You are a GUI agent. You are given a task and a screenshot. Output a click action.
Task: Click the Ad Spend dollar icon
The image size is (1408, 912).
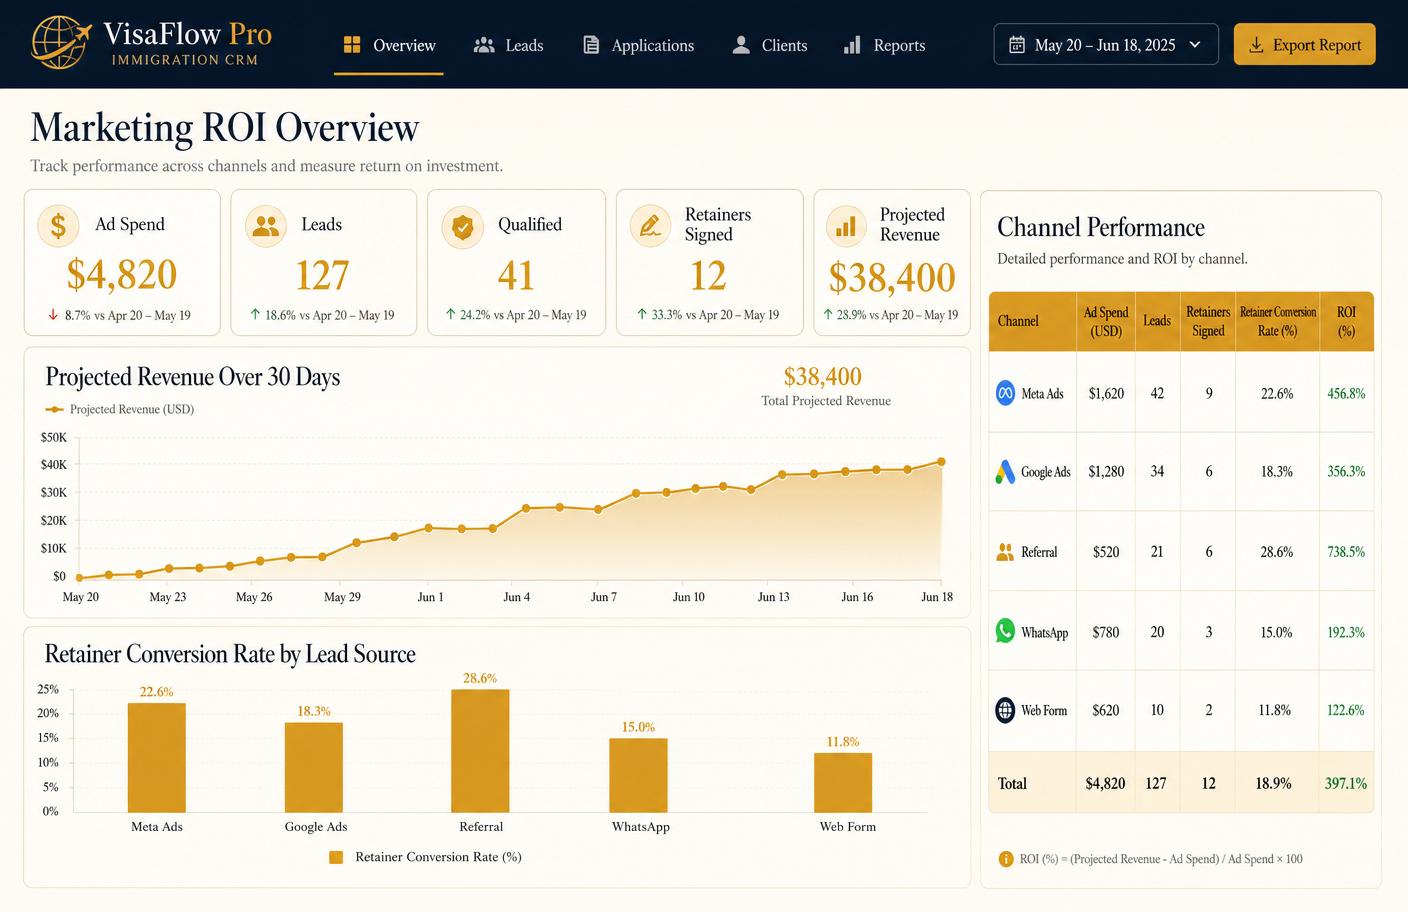coord(58,226)
